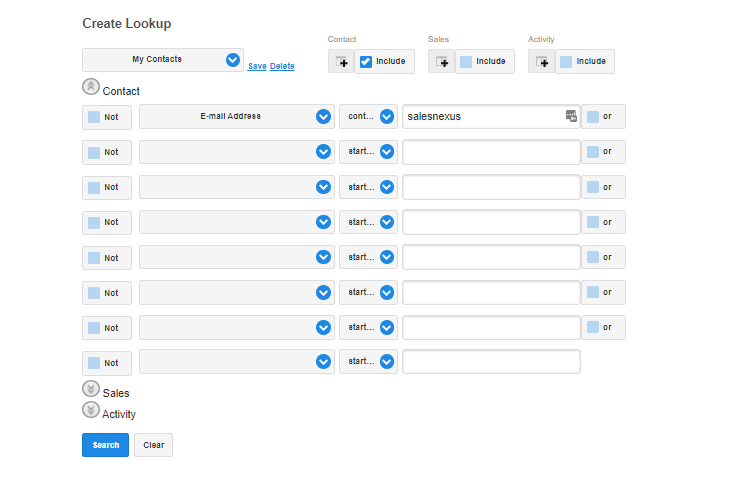The height and width of the screenshot is (493, 743).
Task: Enable the Activity Include checkbox
Action: tap(566, 61)
